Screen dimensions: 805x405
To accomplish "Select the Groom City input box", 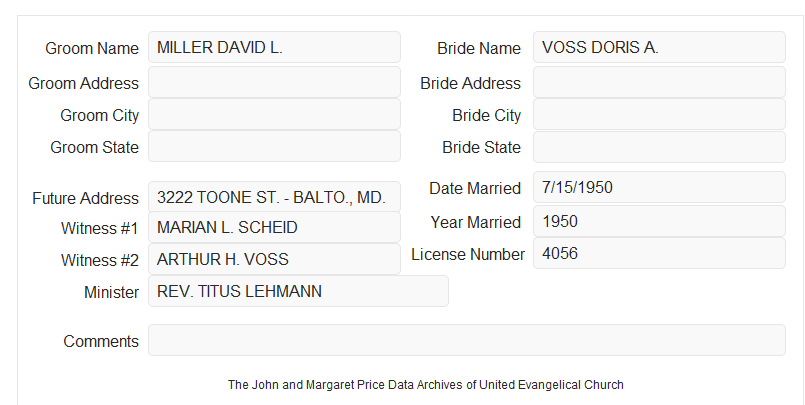I will pyautogui.click(x=274, y=114).
